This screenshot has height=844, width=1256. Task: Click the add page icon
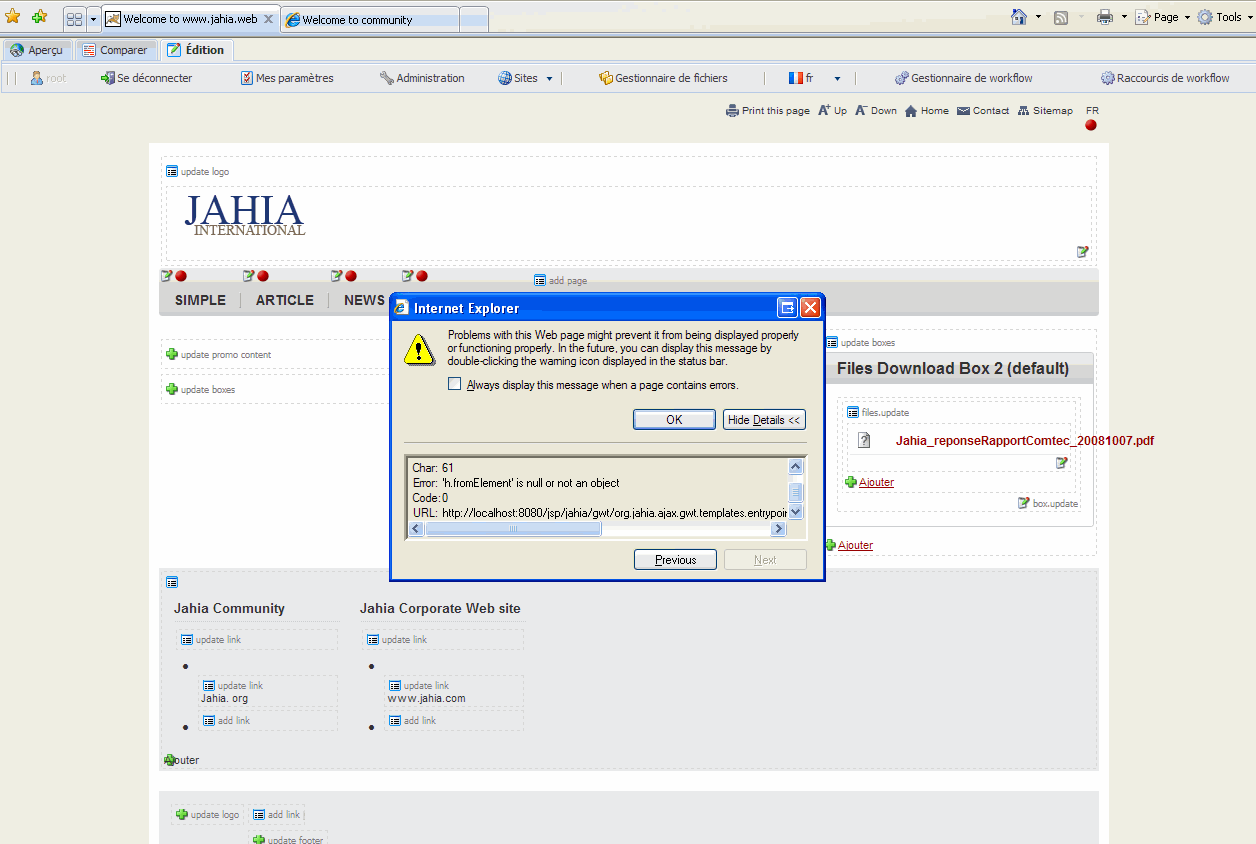pyautogui.click(x=540, y=281)
